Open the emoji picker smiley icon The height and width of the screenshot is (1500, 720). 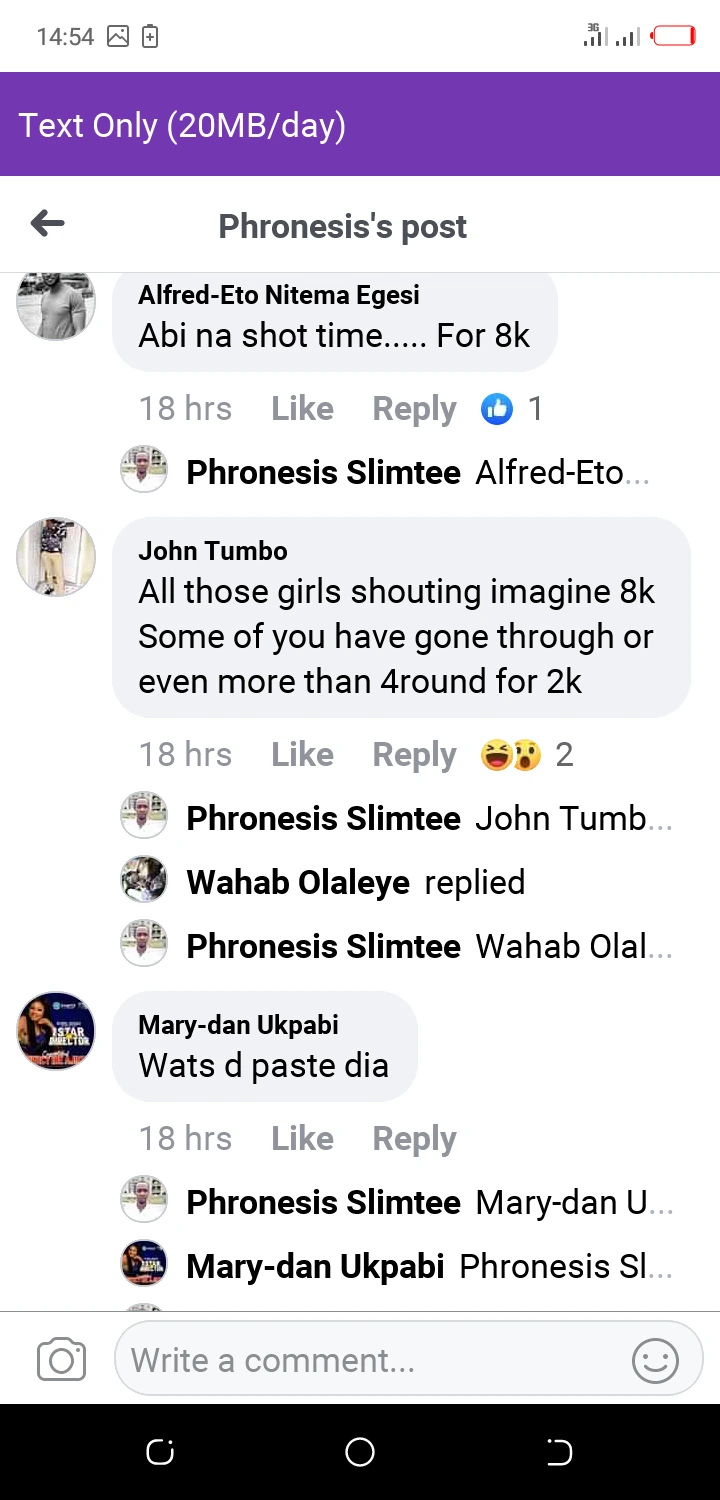coord(656,1360)
